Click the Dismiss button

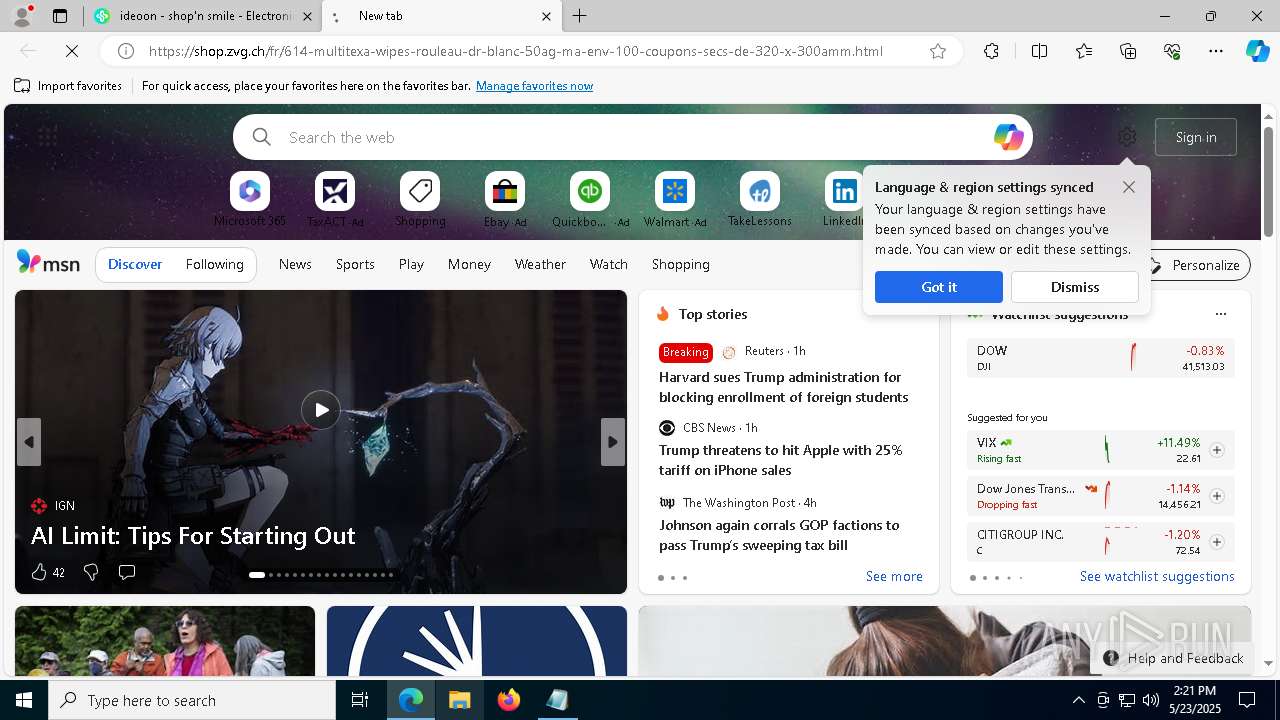(1075, 287)
